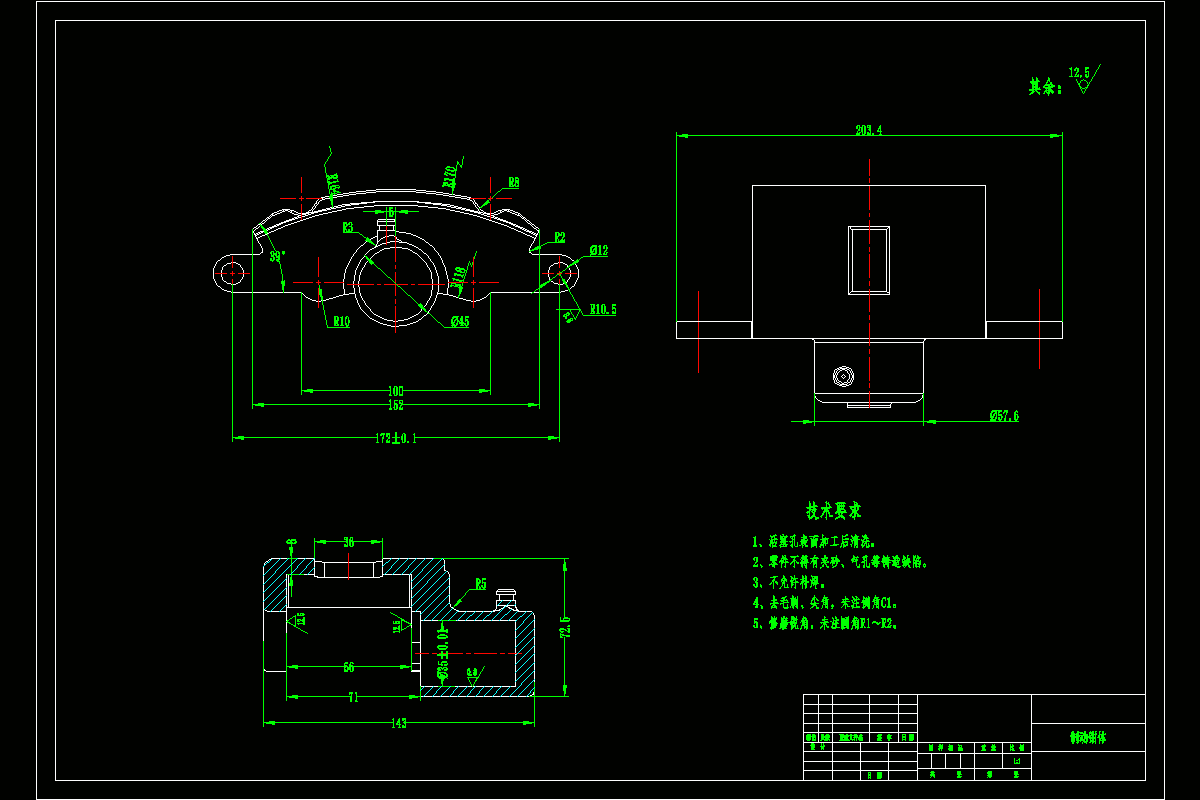Select the R8 radius annotation
1200x800 pixels.
coord(513,183)
